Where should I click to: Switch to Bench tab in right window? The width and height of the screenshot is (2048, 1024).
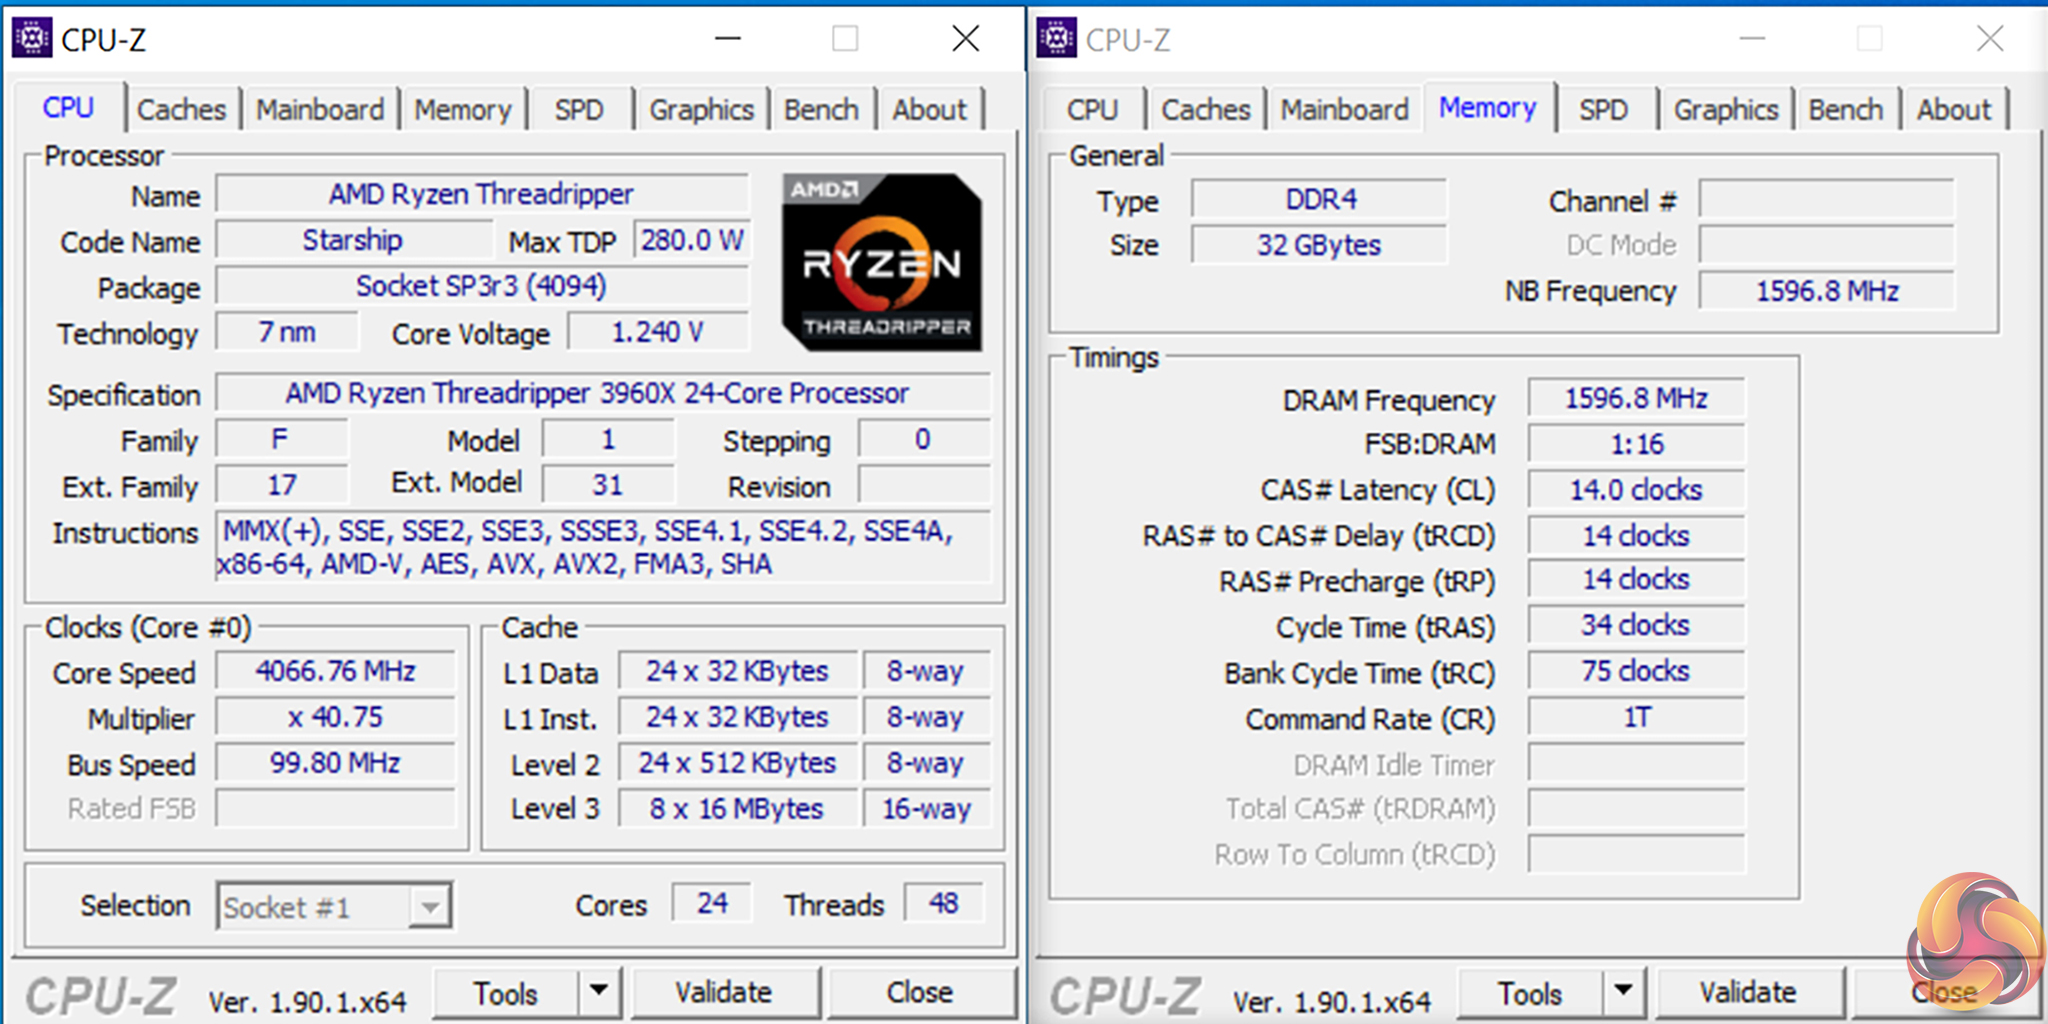pos(1846,109)
